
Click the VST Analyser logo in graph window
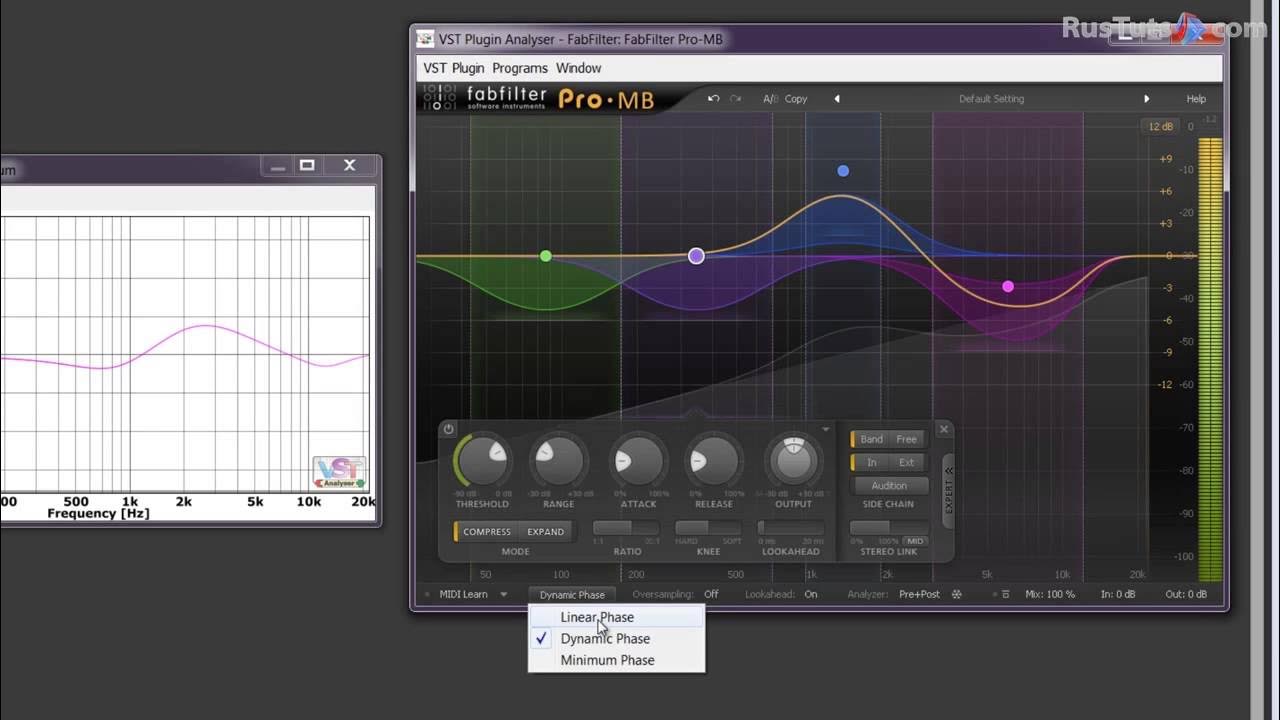(x=340, y=473)
